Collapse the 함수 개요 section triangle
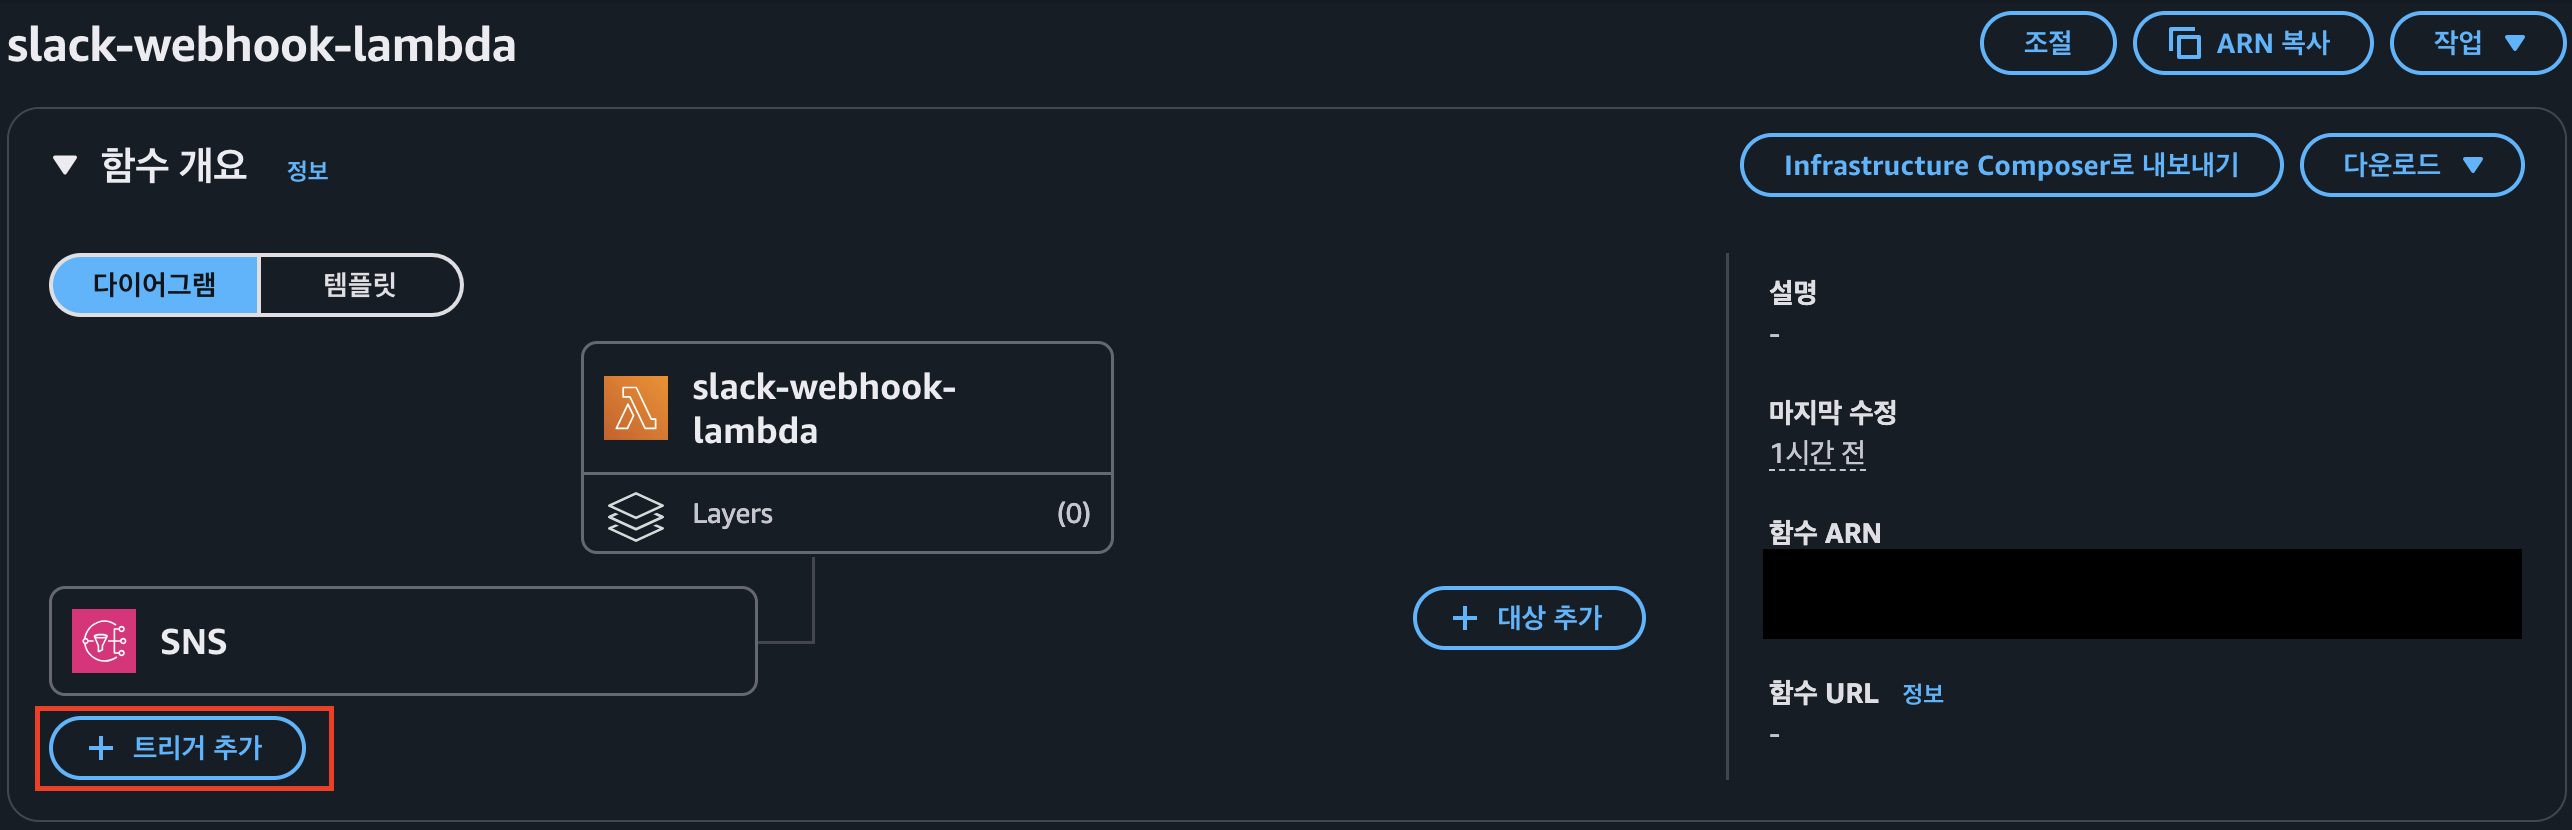Screen dimensions: 2572x830 coord(65,165)
